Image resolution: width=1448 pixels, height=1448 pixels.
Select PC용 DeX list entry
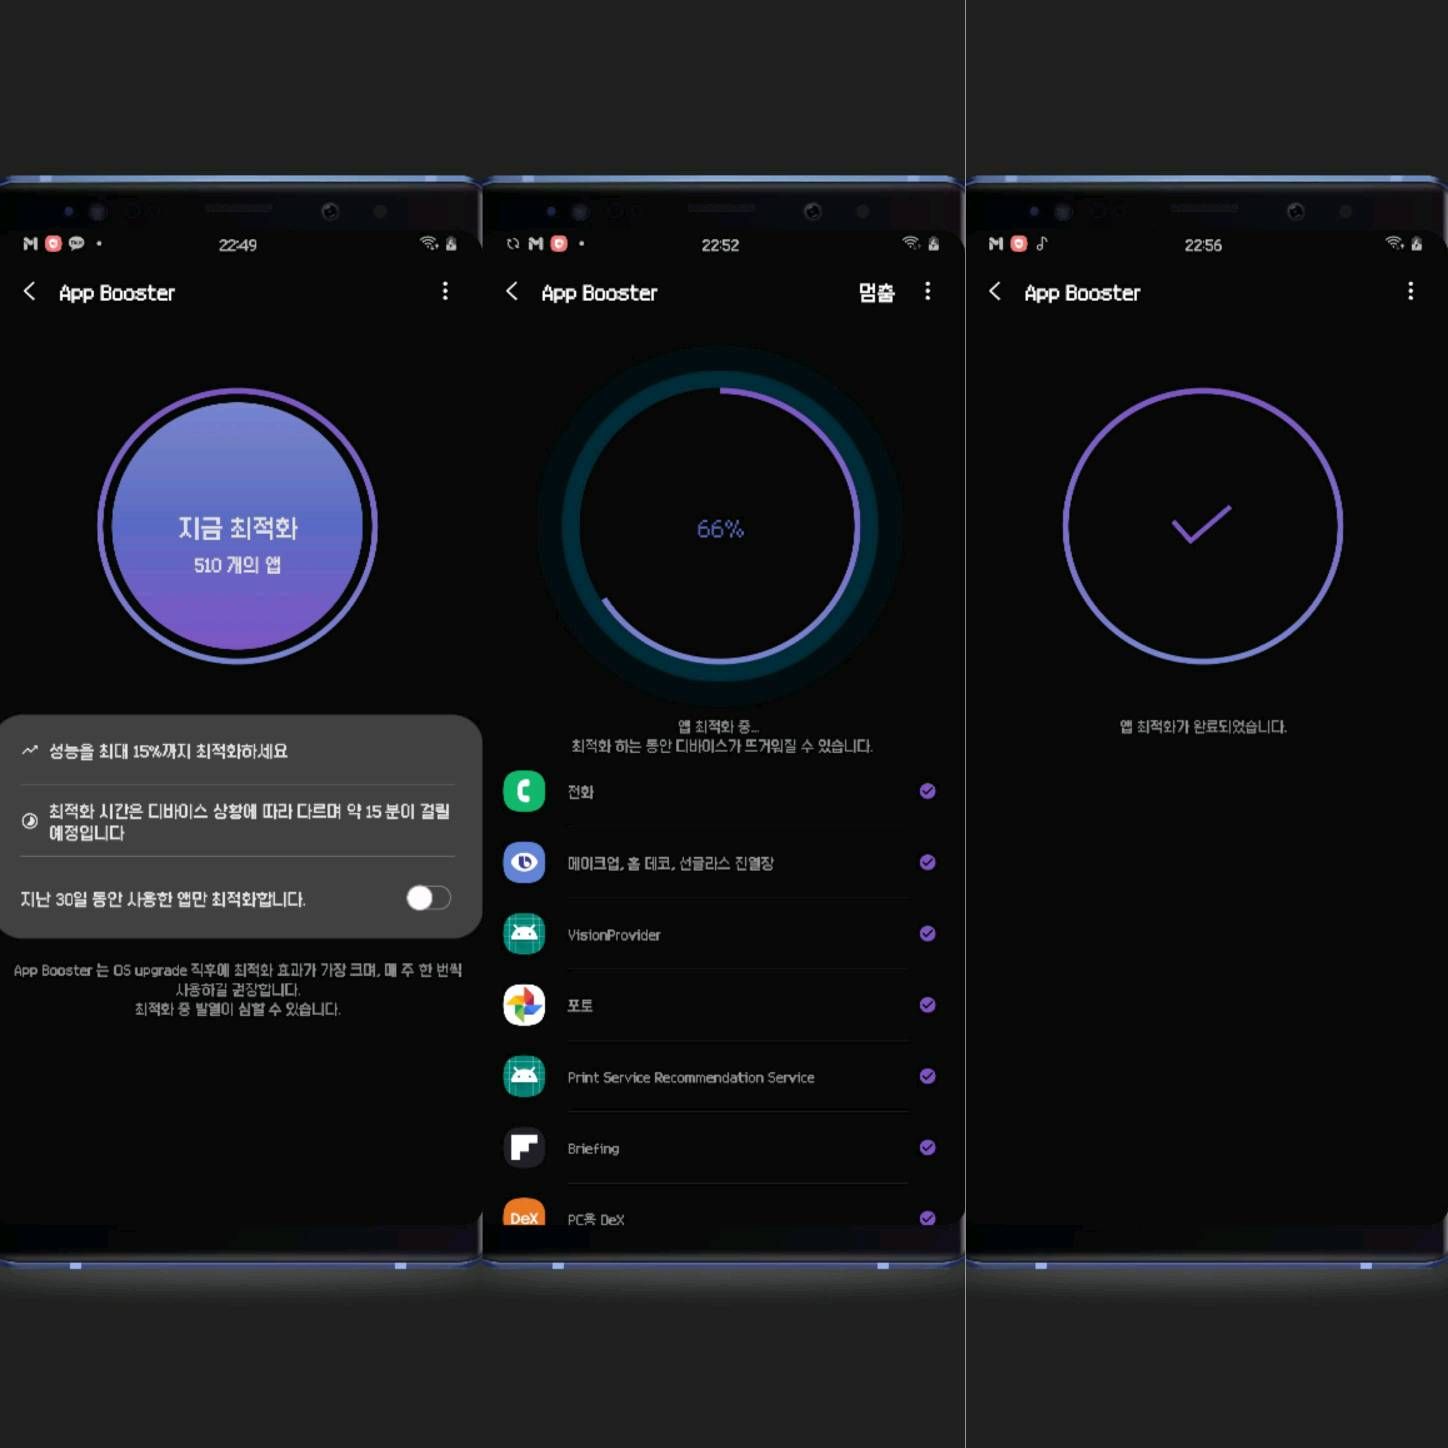596,1219
